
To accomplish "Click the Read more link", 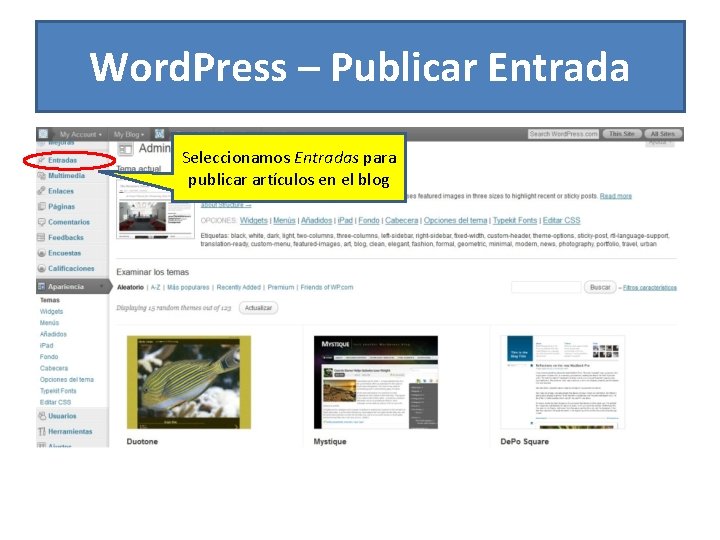I will [x=616, y=196].
